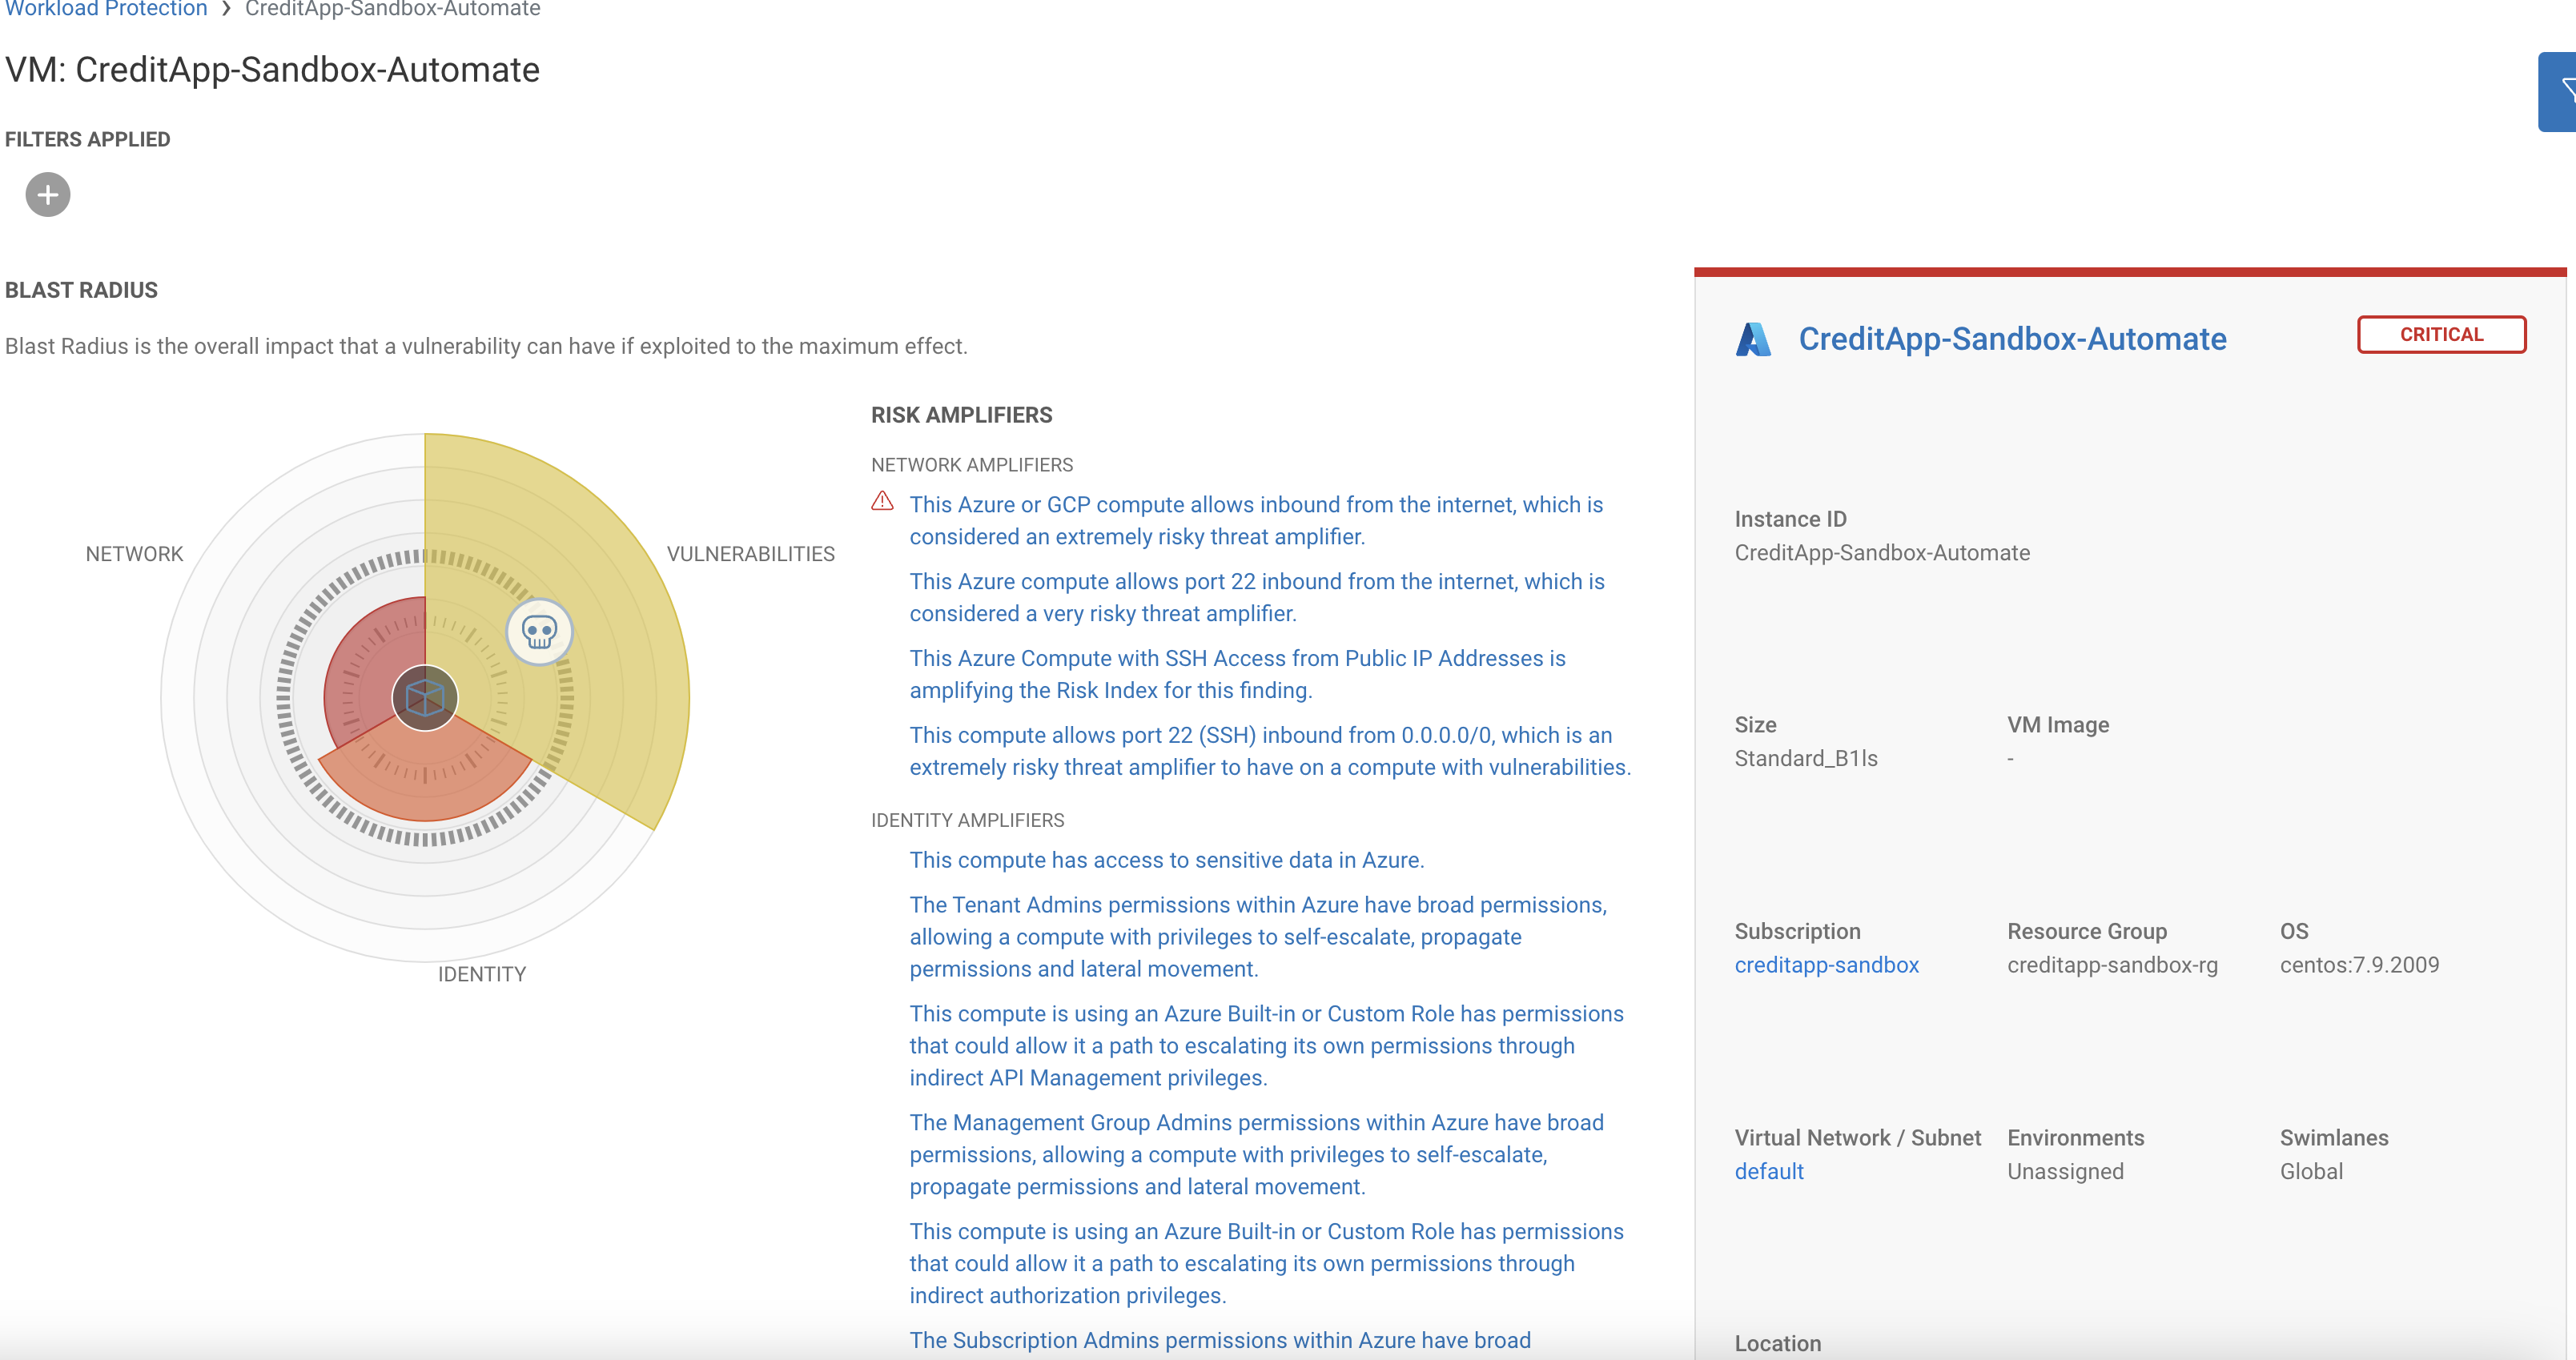This screenshot has width=2576, height=1360.
Task: Open amplifier about access to sensitive data
Action: click(1166, 860)
